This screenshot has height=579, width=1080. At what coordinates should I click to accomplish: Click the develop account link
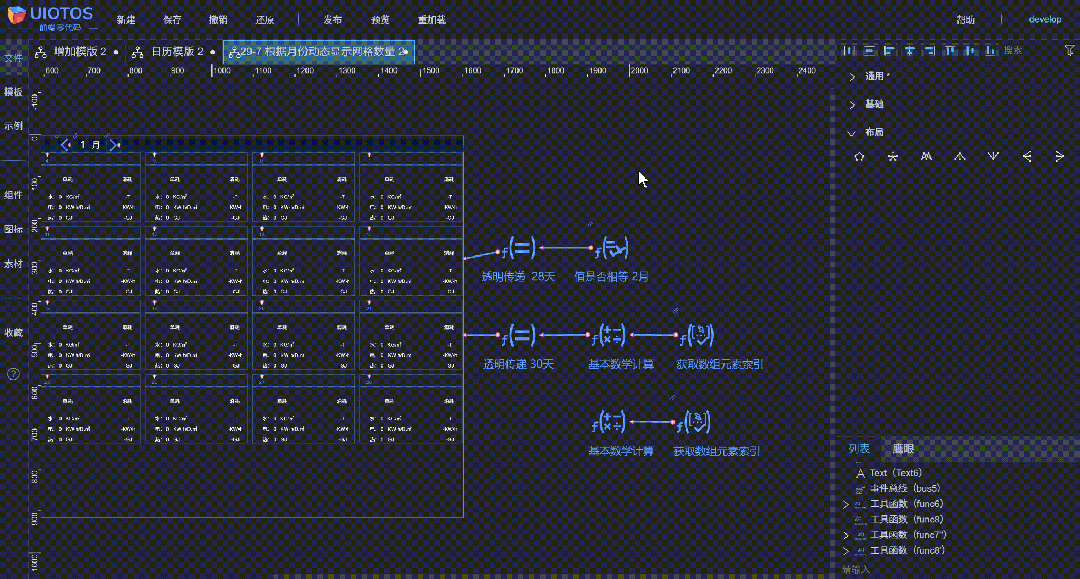pos(1045,19)
